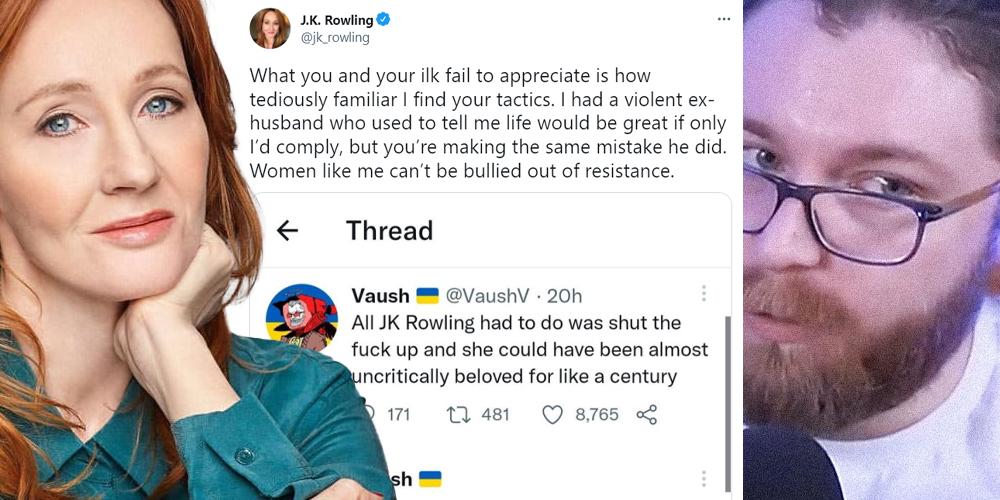This screenshot has width=1000, height=500.
Task: Click the J.K. Rowling display name
Action: (x=337, y=20)
